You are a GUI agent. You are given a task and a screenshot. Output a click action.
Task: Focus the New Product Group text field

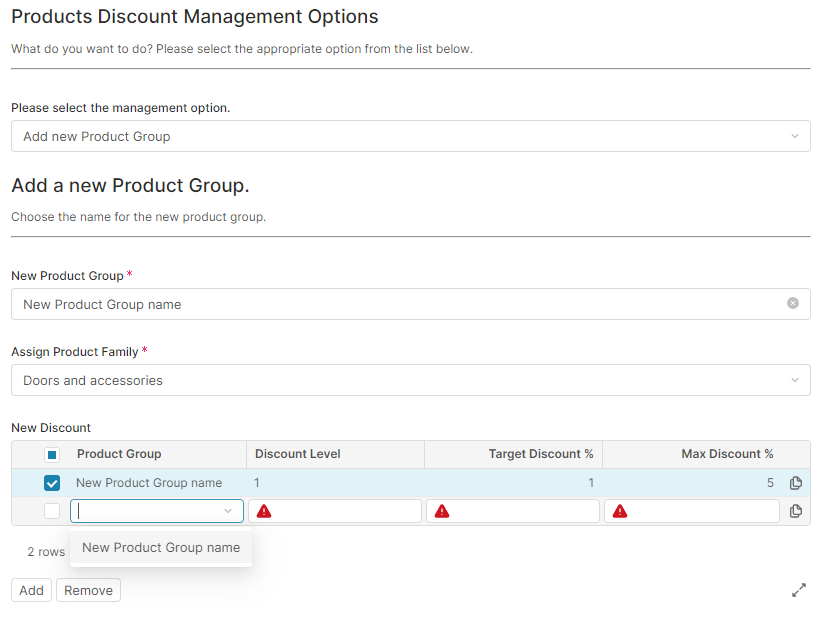tap(411, 304)
